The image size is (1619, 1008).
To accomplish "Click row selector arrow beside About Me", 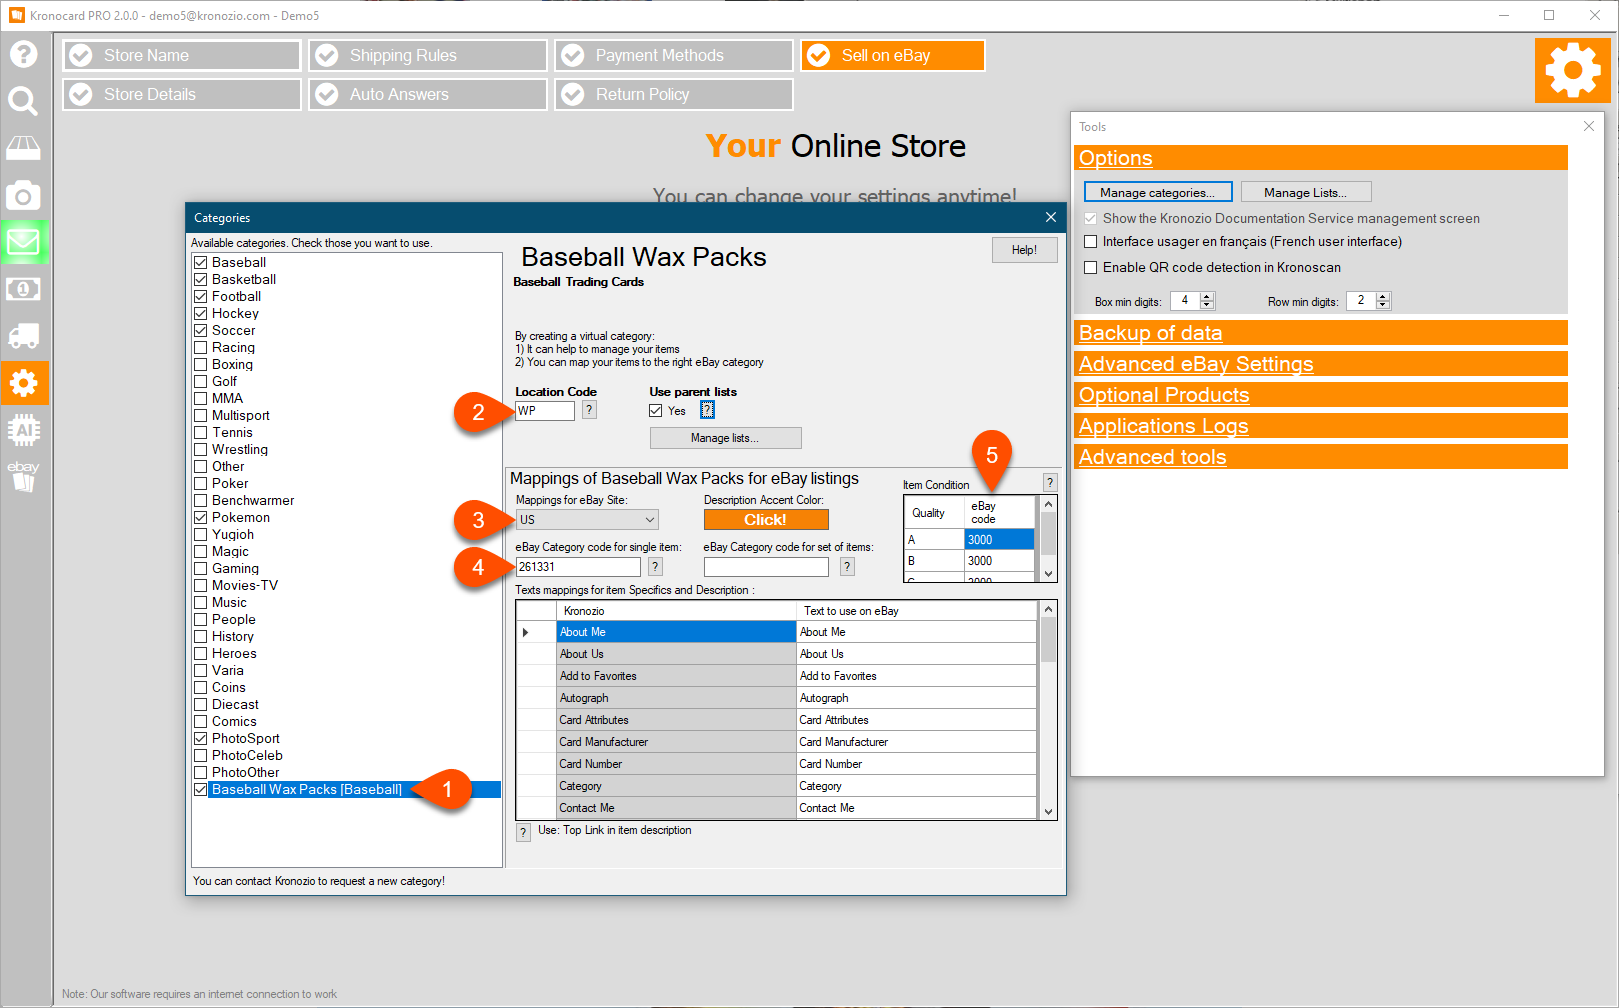I will pyautogui.click(x=526, y=632).
